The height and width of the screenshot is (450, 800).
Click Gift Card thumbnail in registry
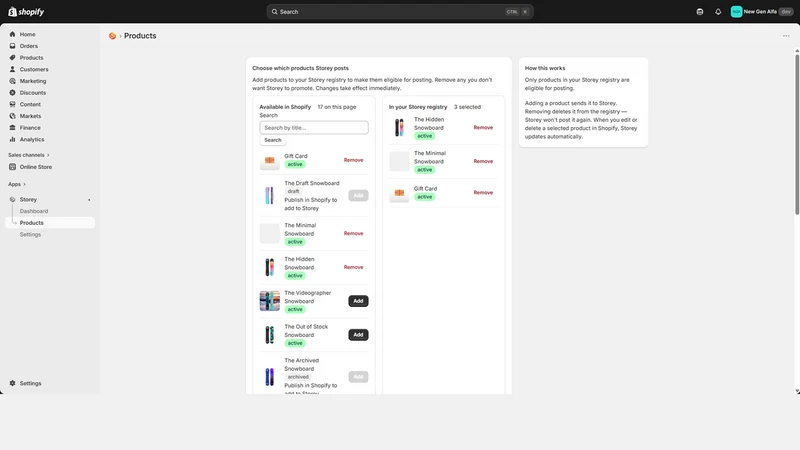pos(399,193)
